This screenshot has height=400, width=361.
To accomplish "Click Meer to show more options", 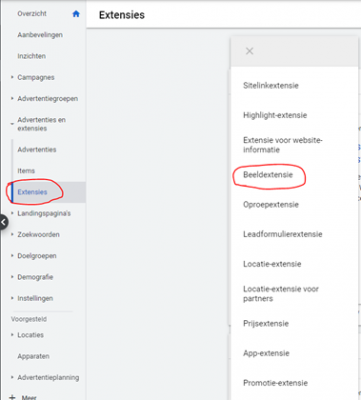I will 29,397.
